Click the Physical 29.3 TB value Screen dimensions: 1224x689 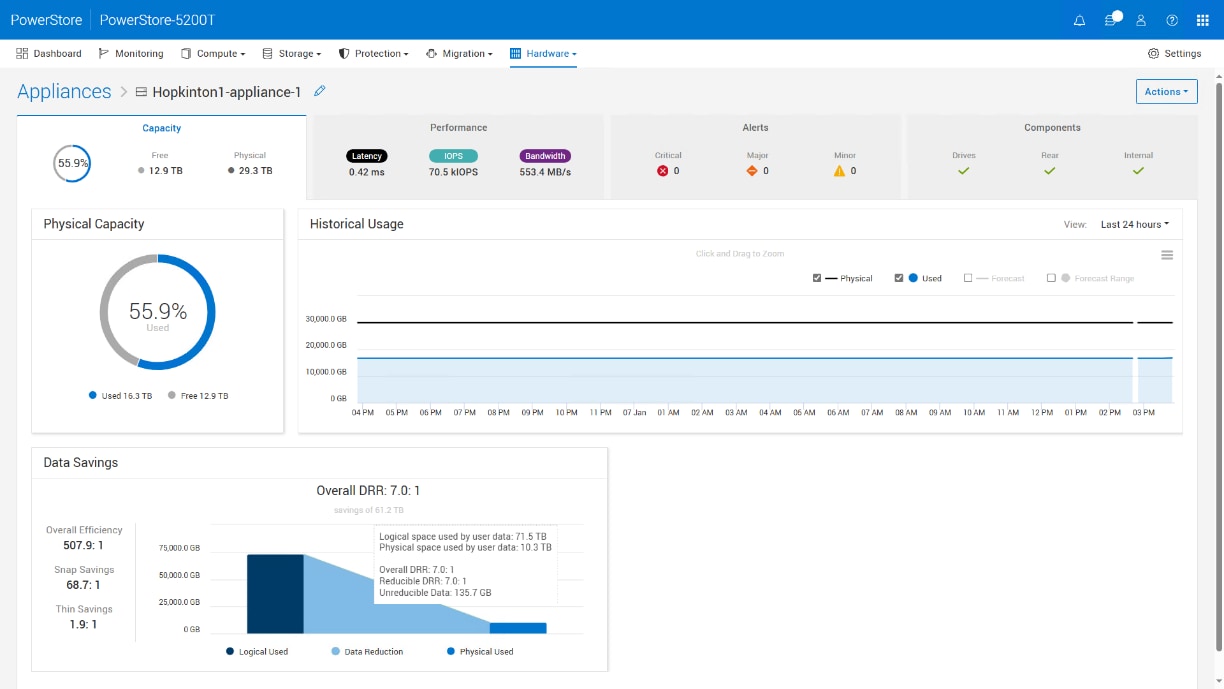[250, 171]
